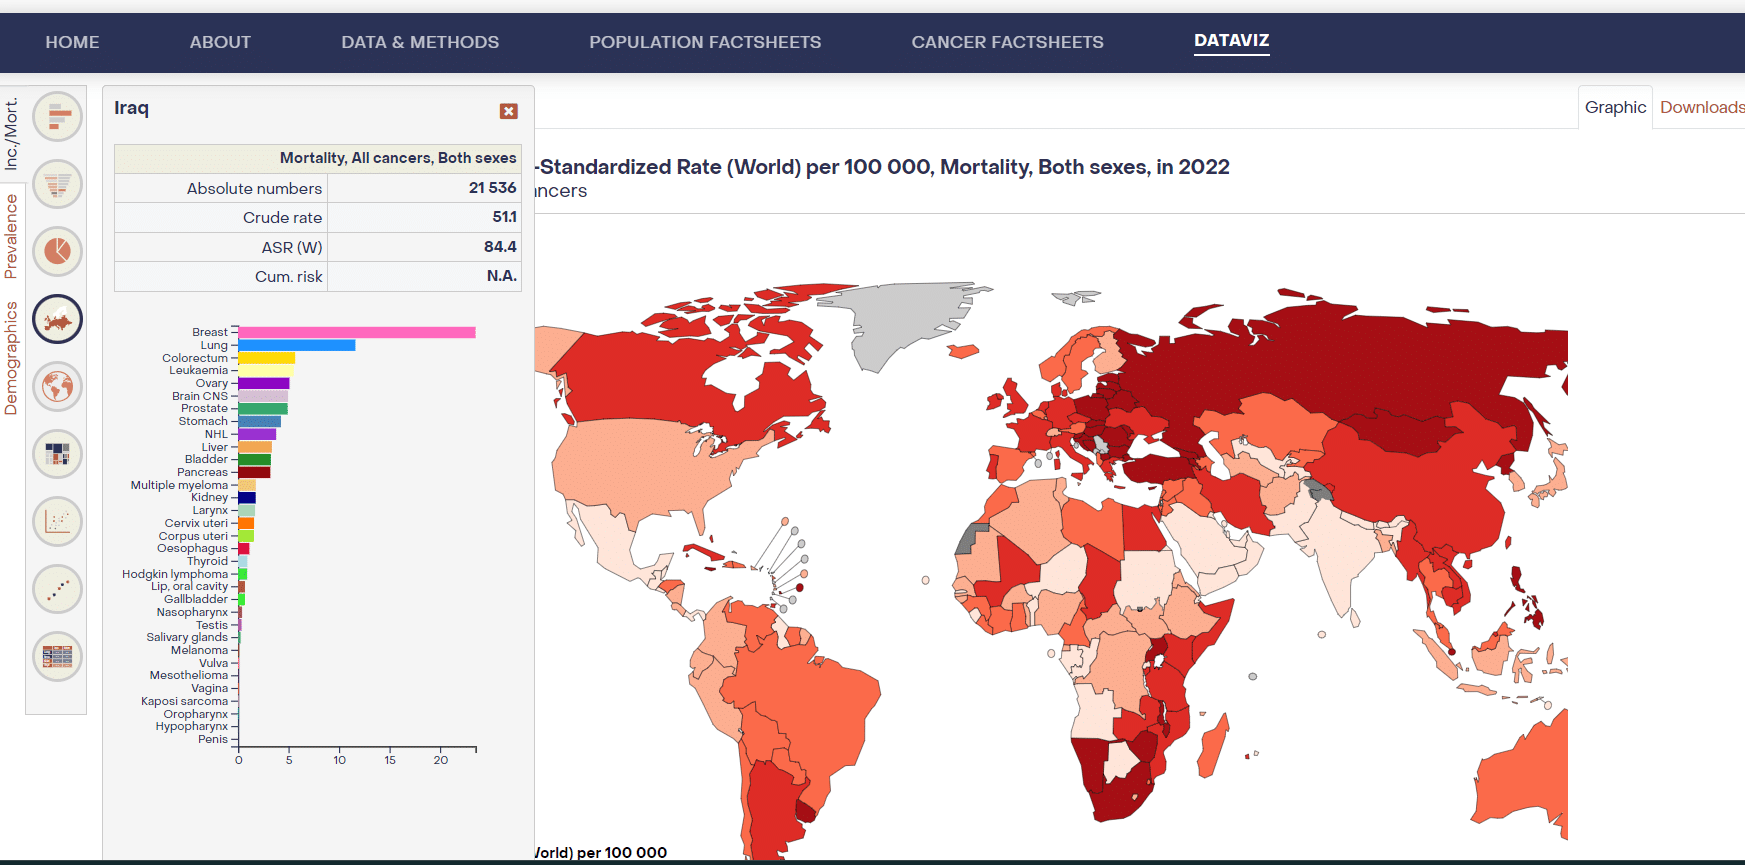Open the Downloads tab
Screen dimensions: 1745x865
(1702, 107)
